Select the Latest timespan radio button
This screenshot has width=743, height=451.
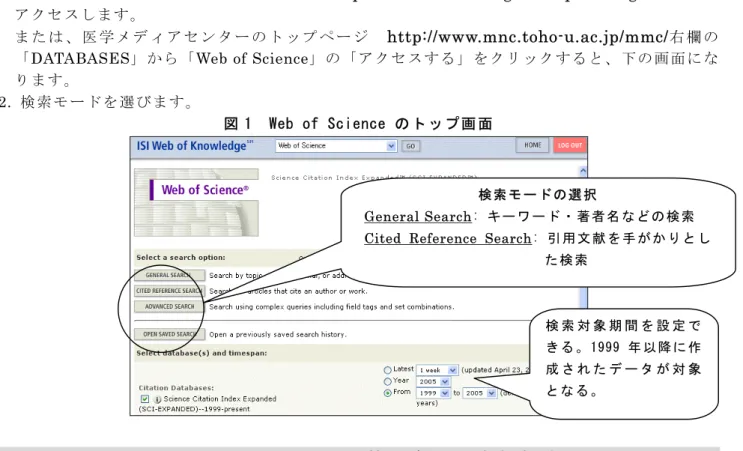(388, 370)
